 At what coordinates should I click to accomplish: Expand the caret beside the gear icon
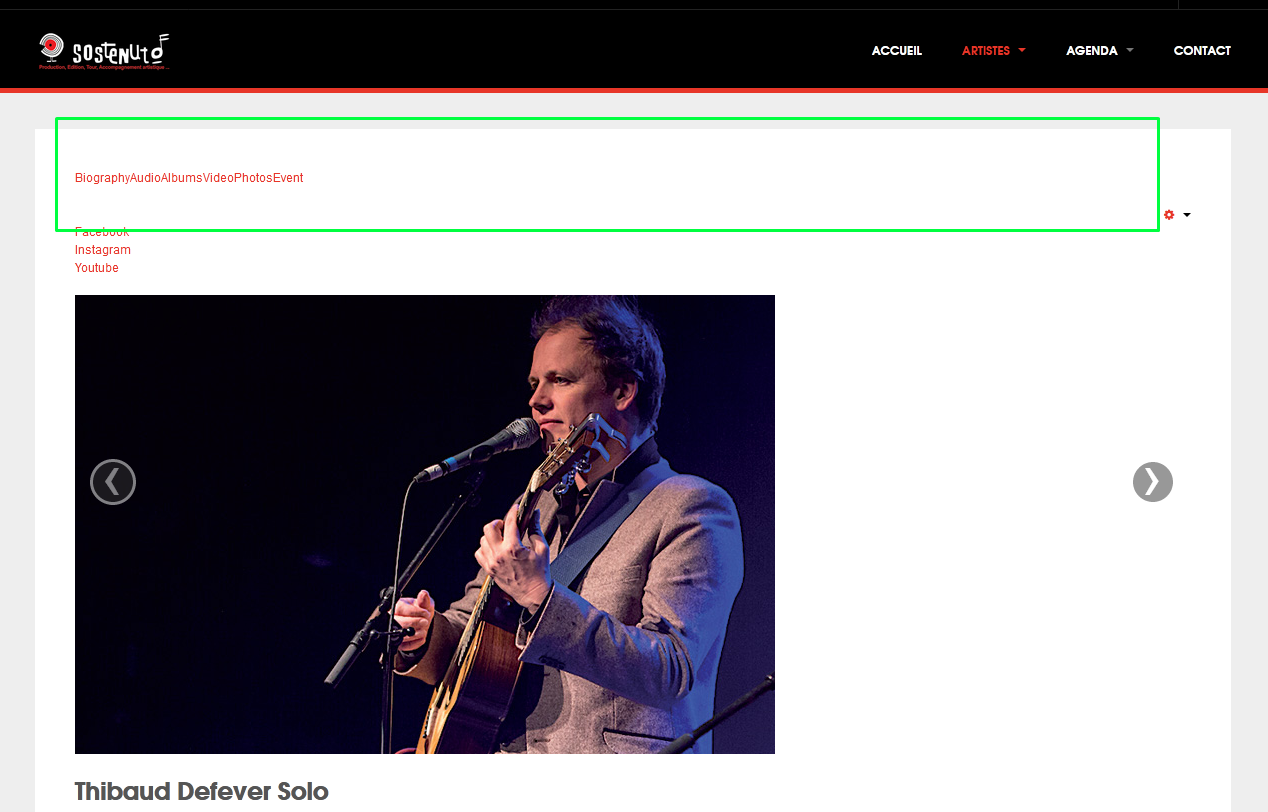pyautogui.click(x=1187, y=215)
